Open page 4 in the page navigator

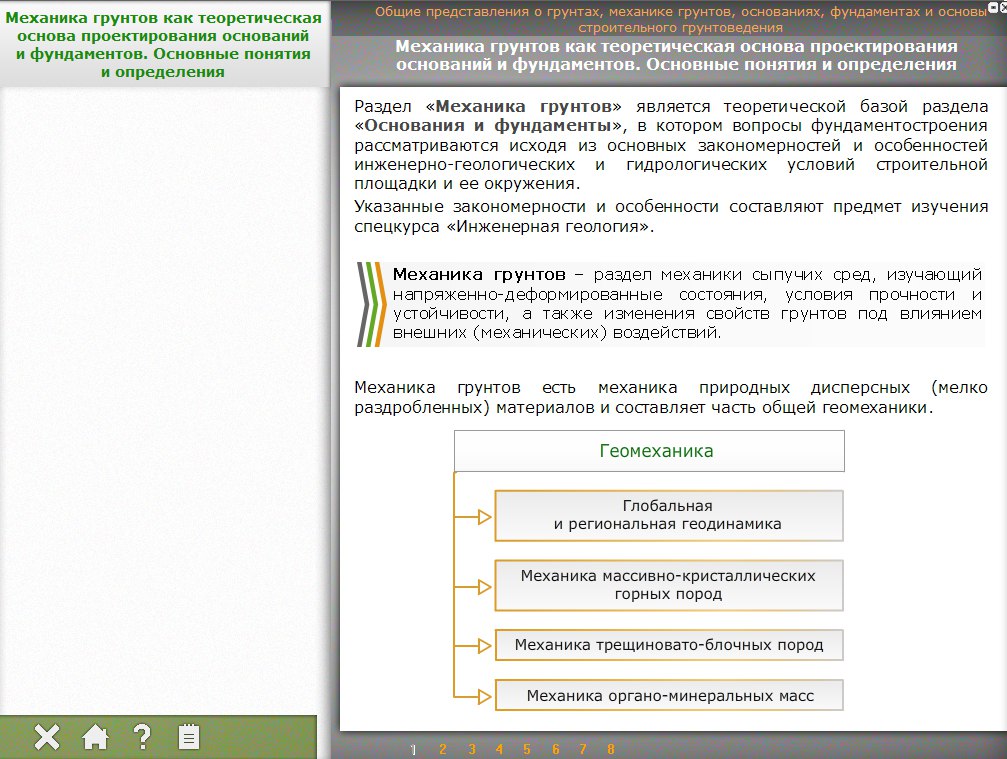(499, 749)
